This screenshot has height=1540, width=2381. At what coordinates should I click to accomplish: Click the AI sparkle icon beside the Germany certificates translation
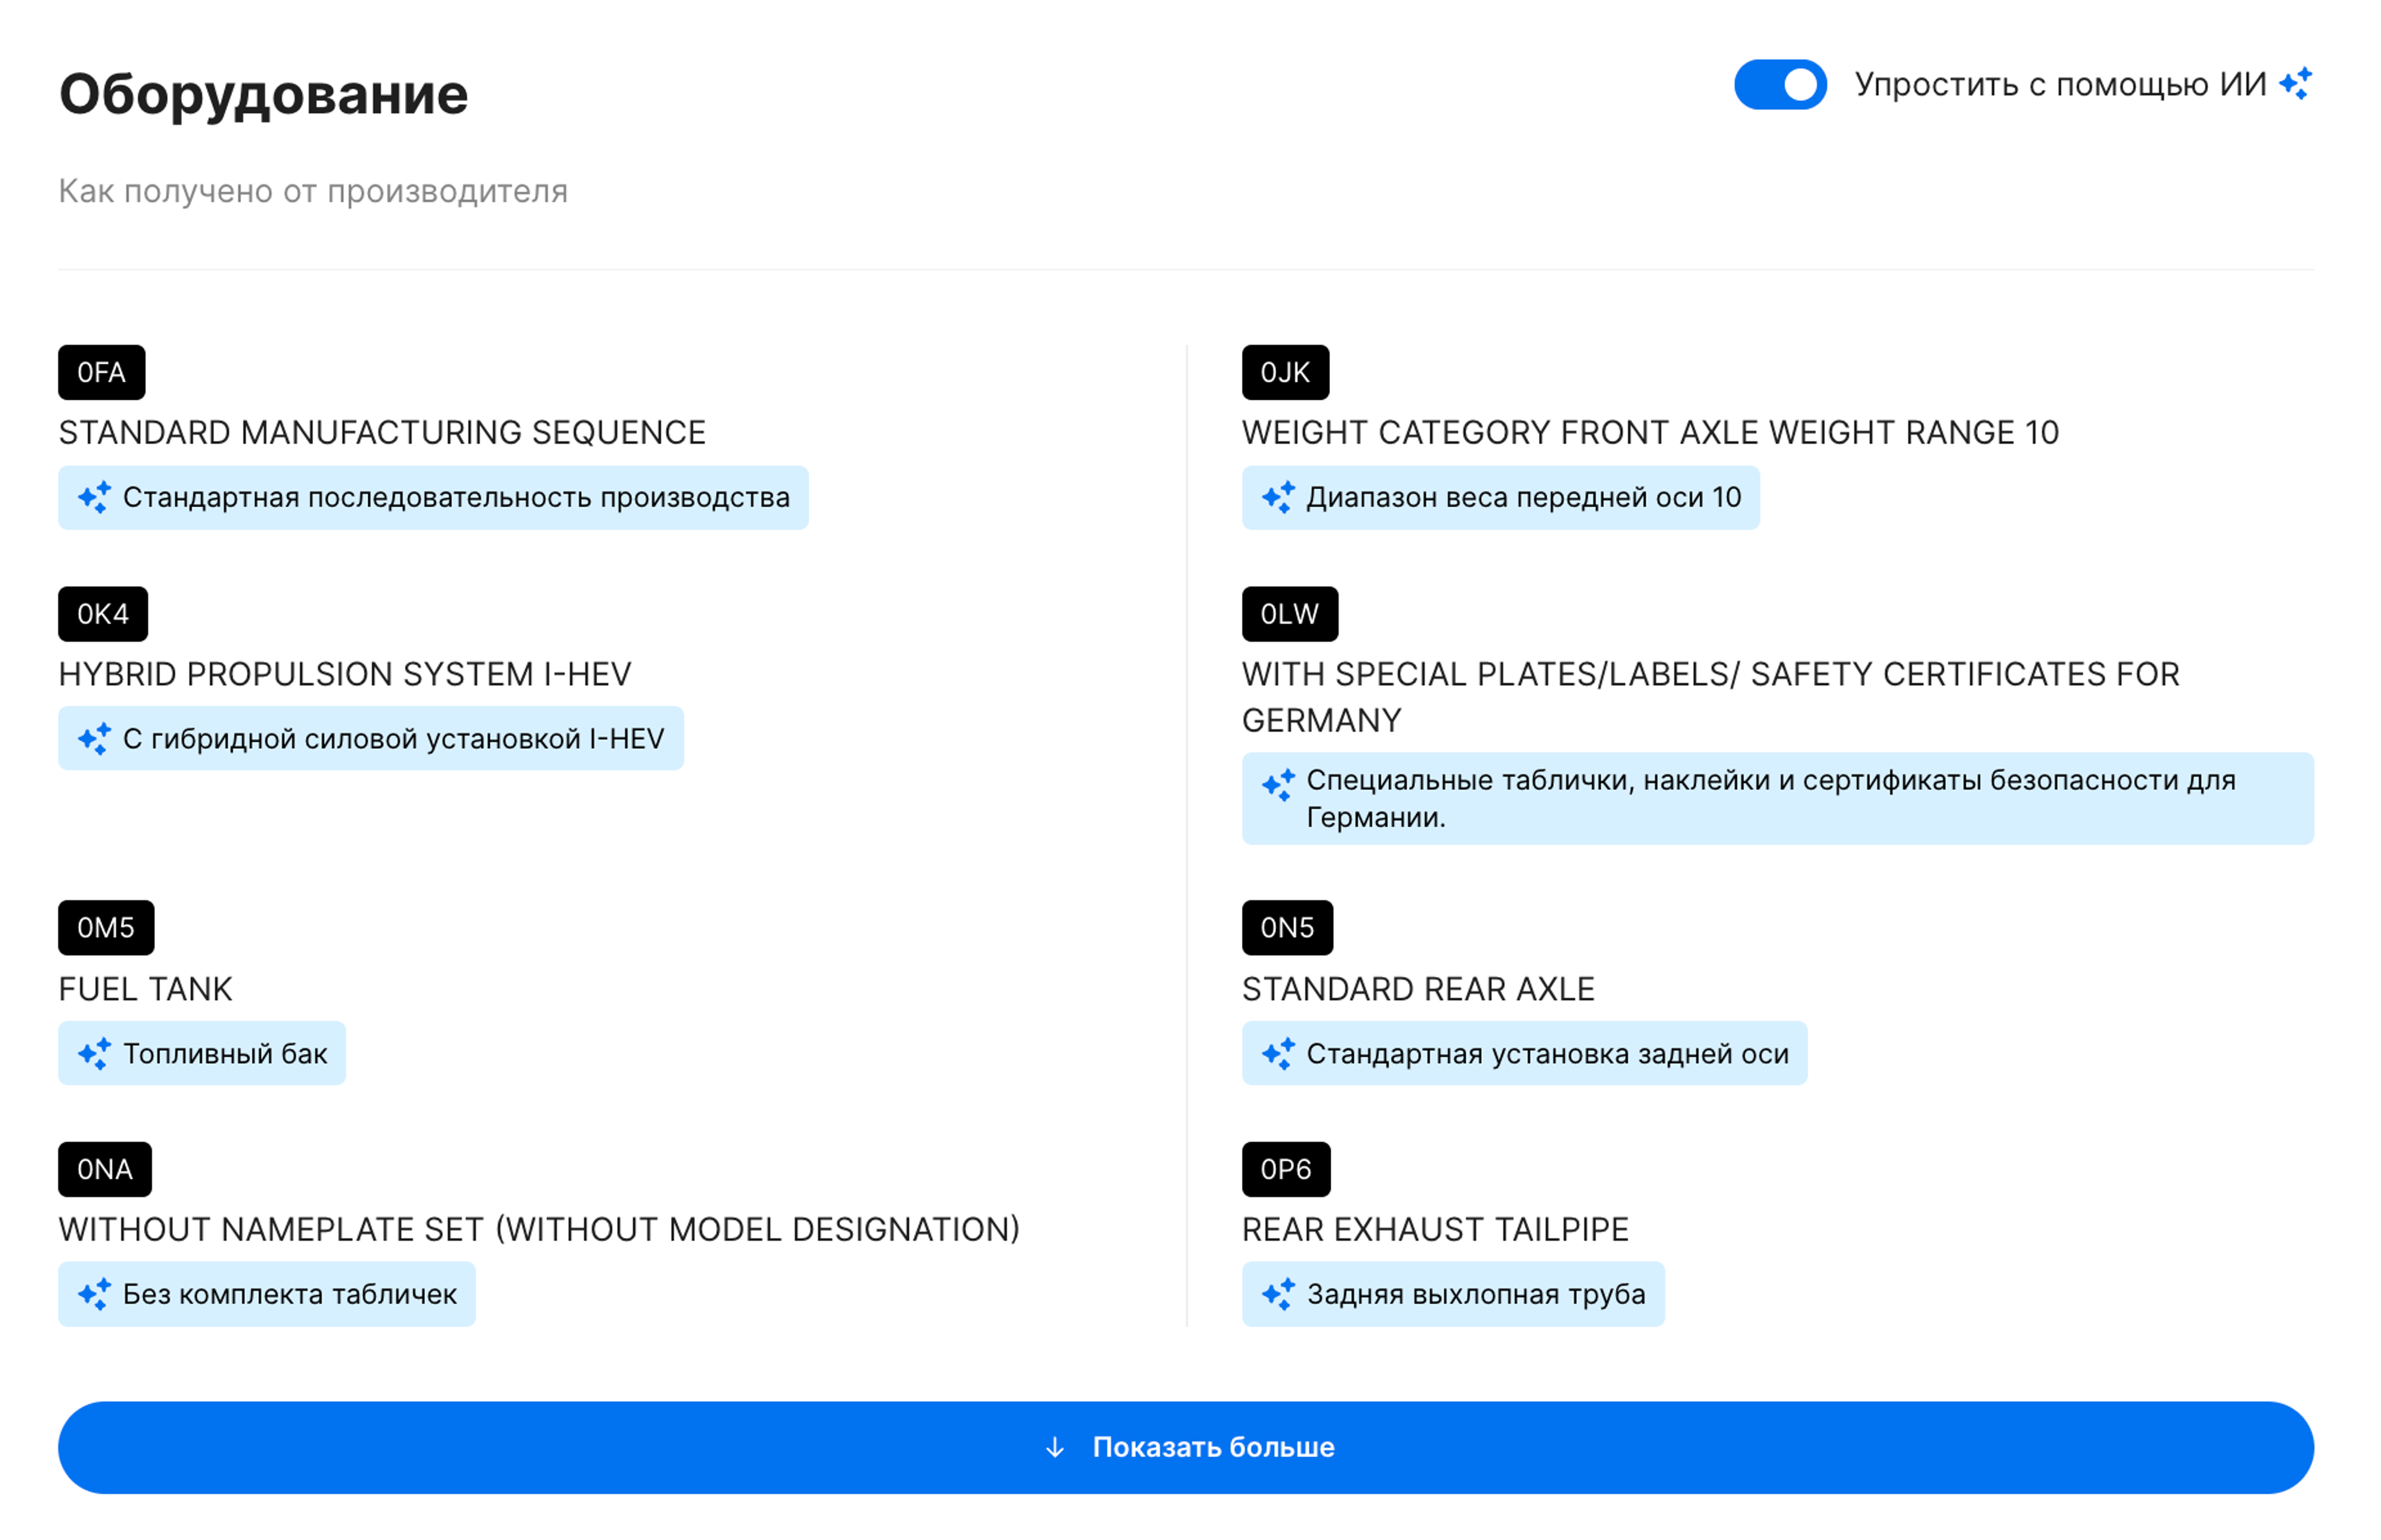1278,785
